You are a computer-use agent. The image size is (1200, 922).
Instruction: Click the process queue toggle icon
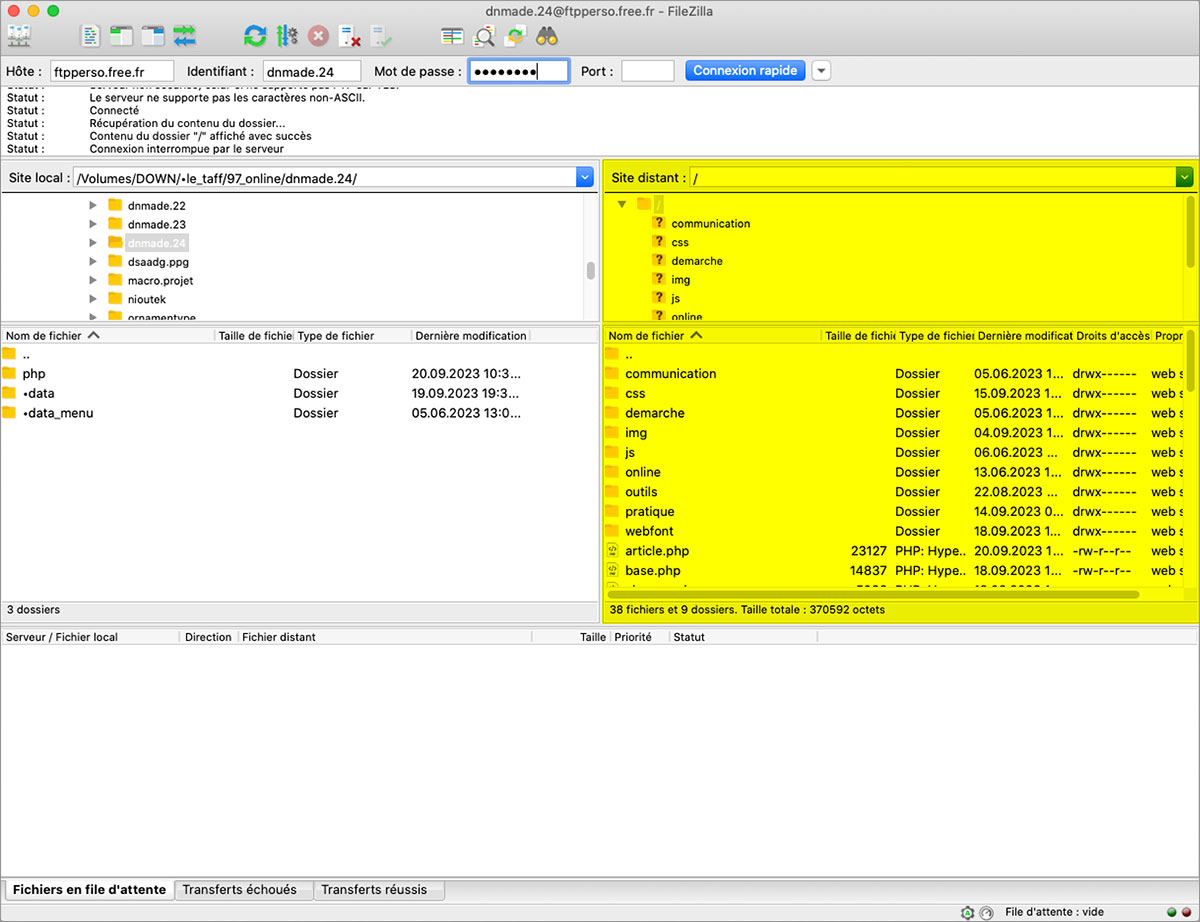[x=287, y=37]
